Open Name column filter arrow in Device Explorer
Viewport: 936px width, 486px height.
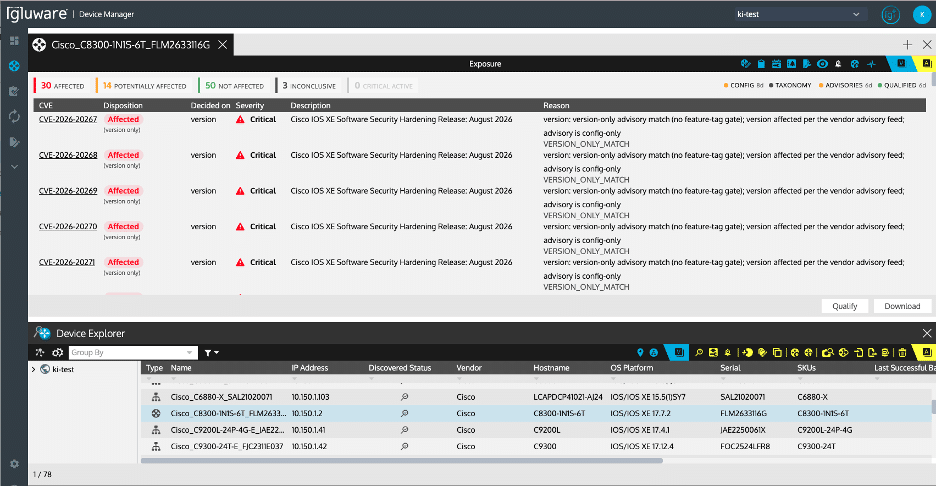174,379
